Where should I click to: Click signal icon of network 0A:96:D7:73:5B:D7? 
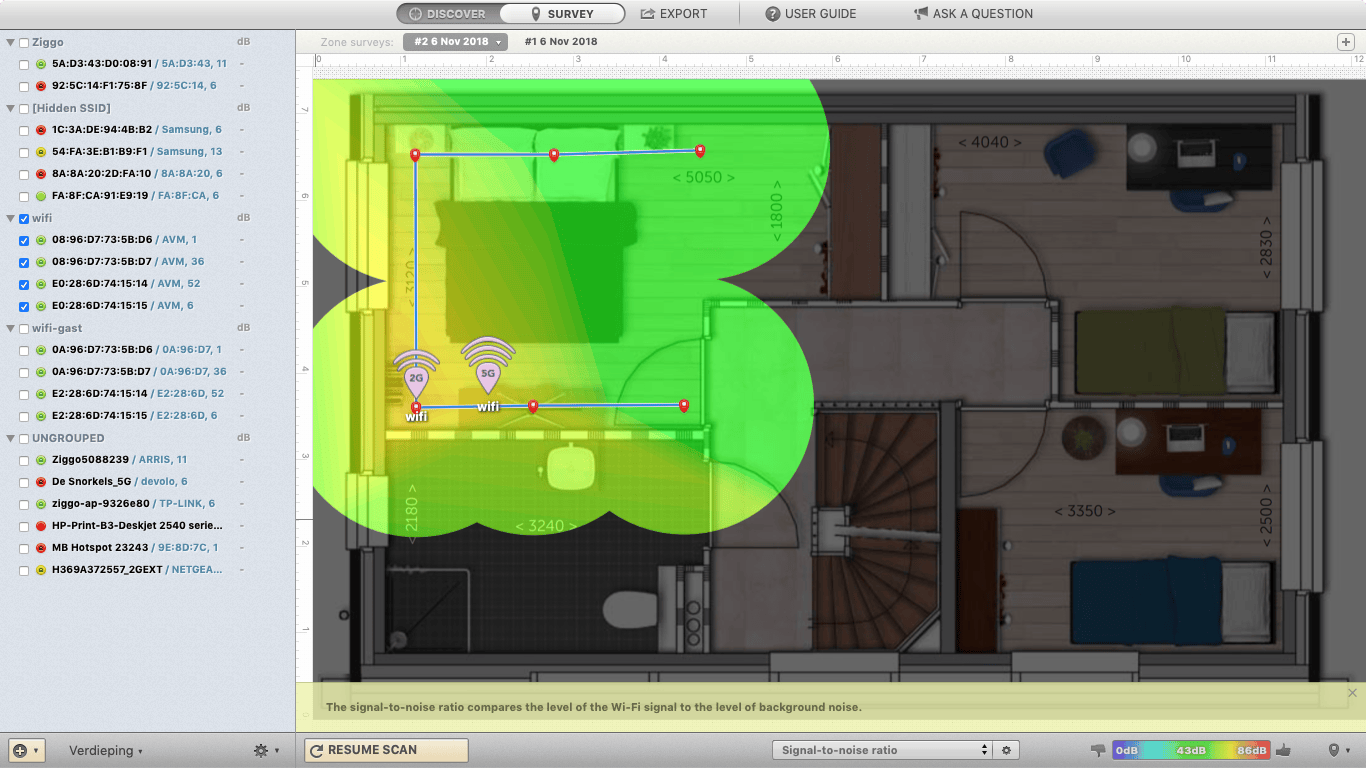(41, 372)
